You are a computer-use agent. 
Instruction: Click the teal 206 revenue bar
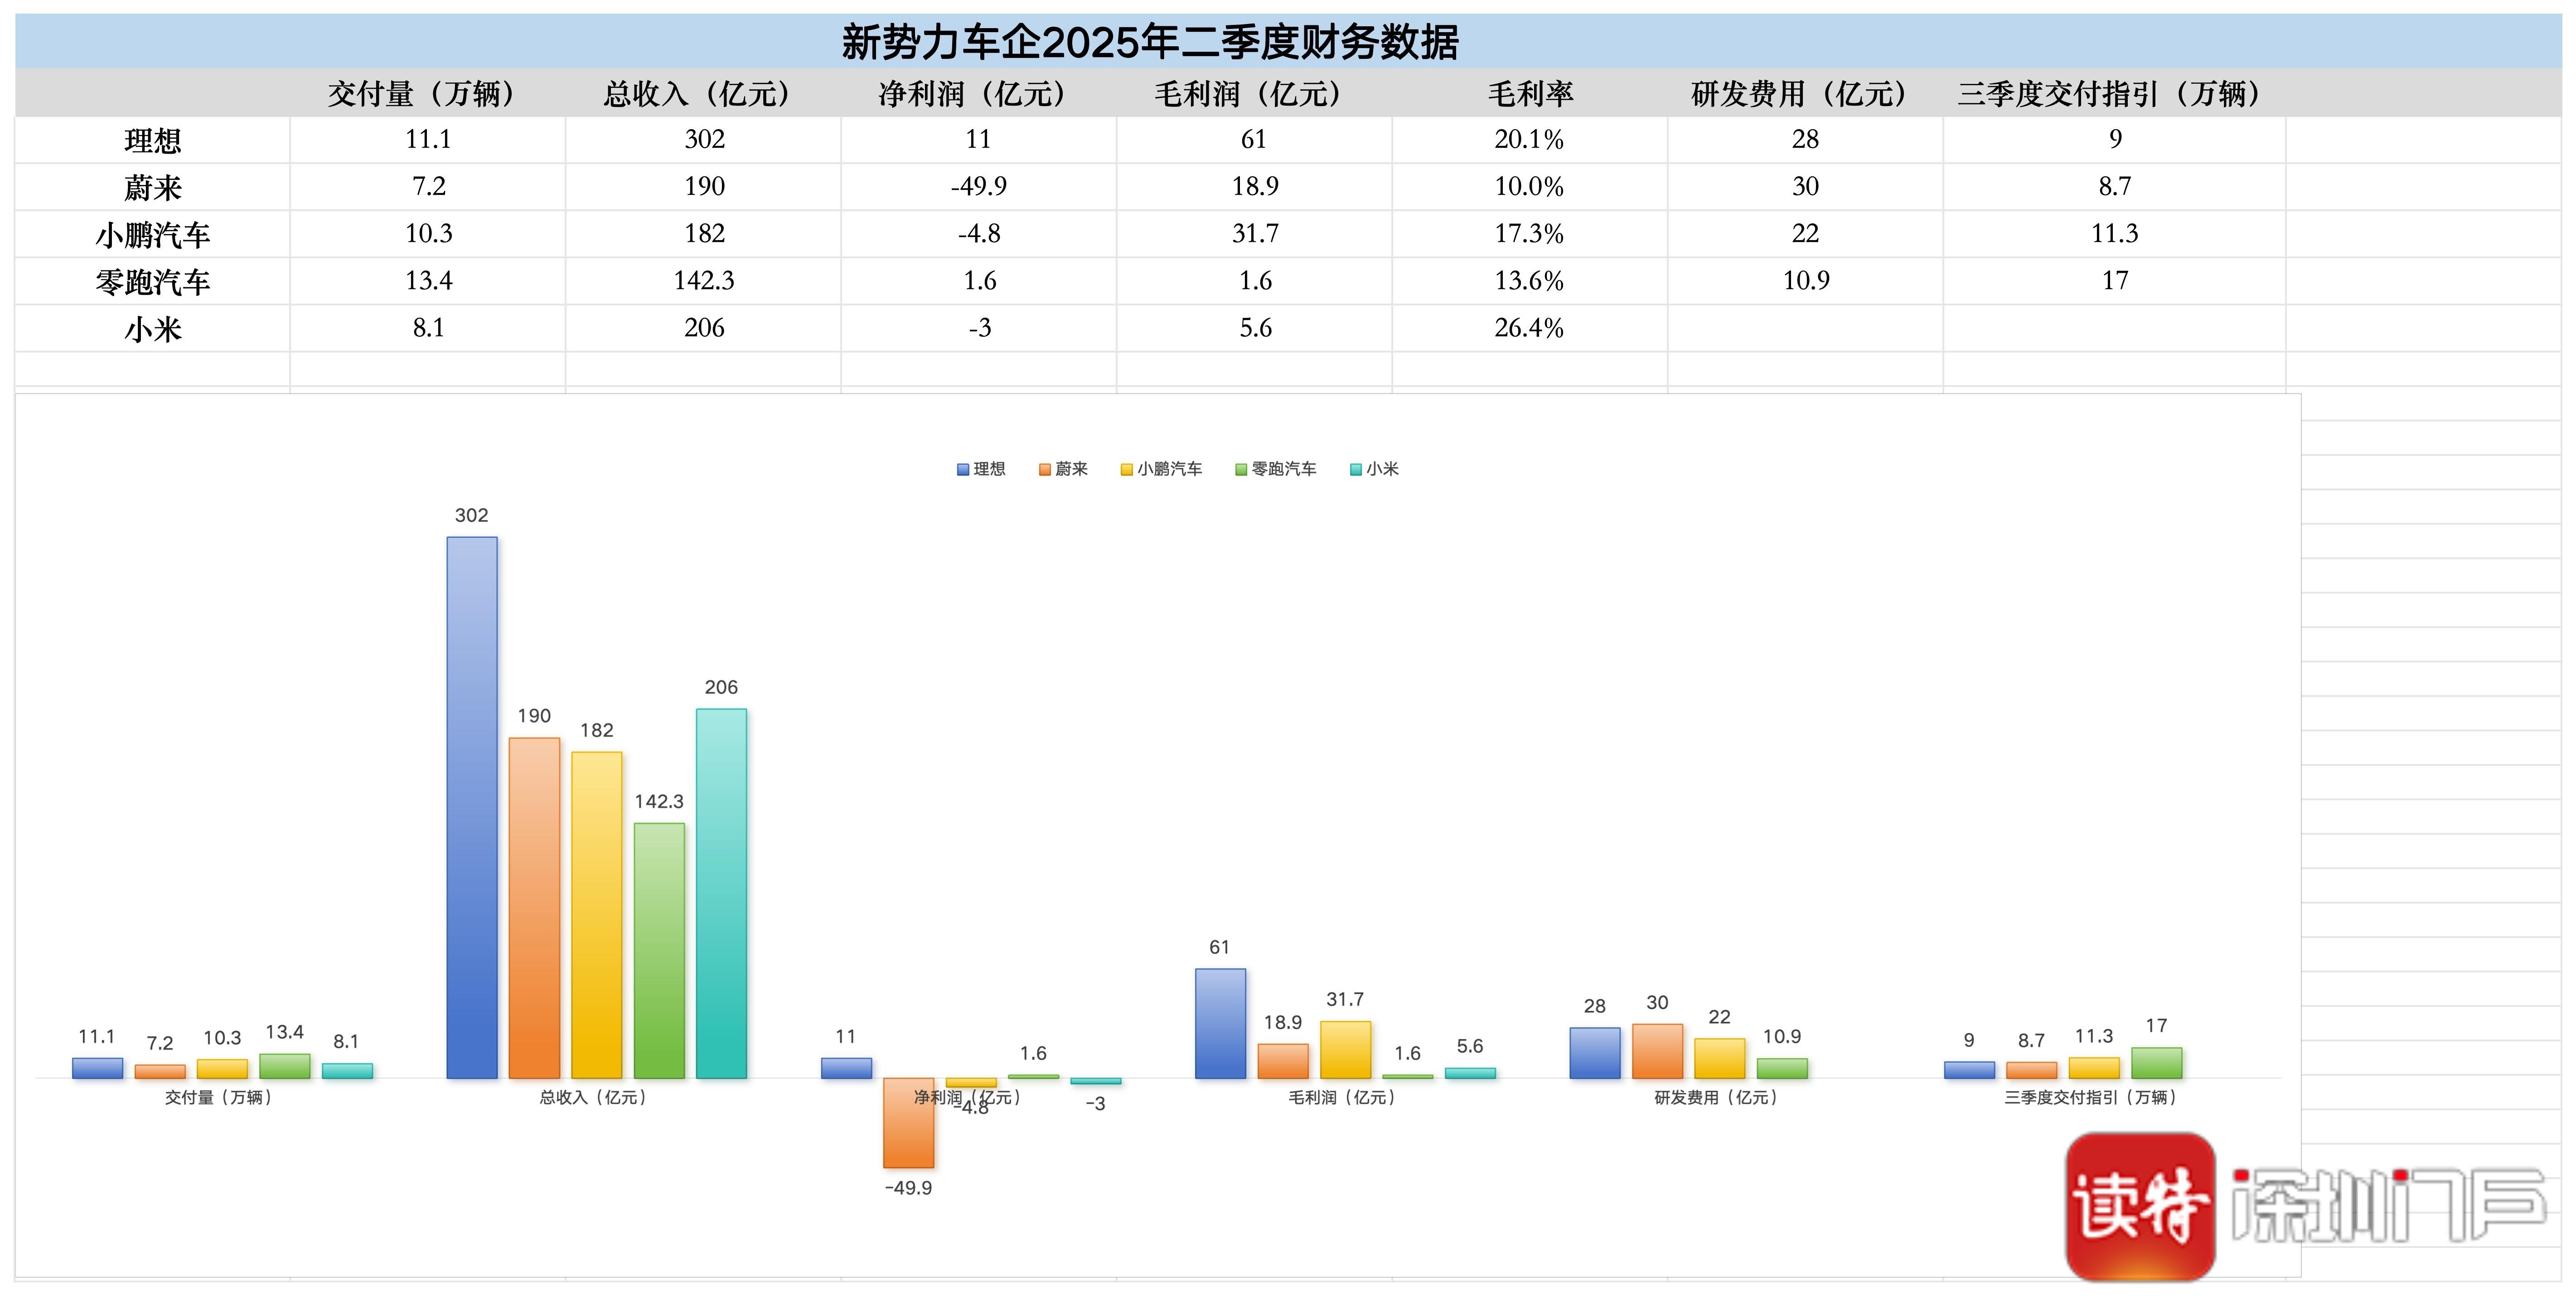click(x=721, y=894)
